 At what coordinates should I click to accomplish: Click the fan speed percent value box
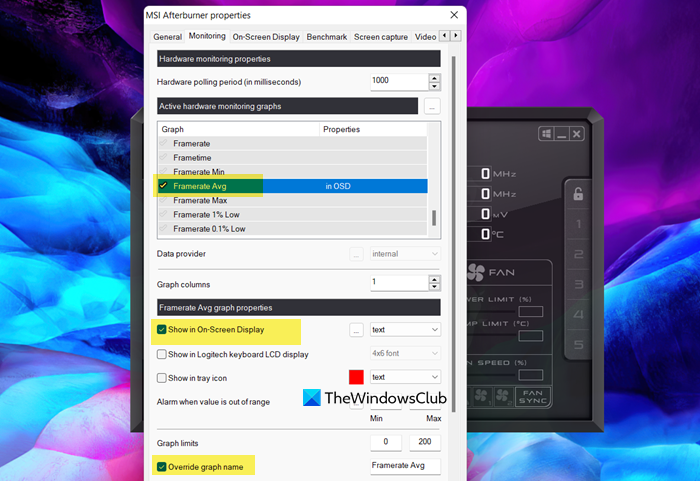coord(530,375)
